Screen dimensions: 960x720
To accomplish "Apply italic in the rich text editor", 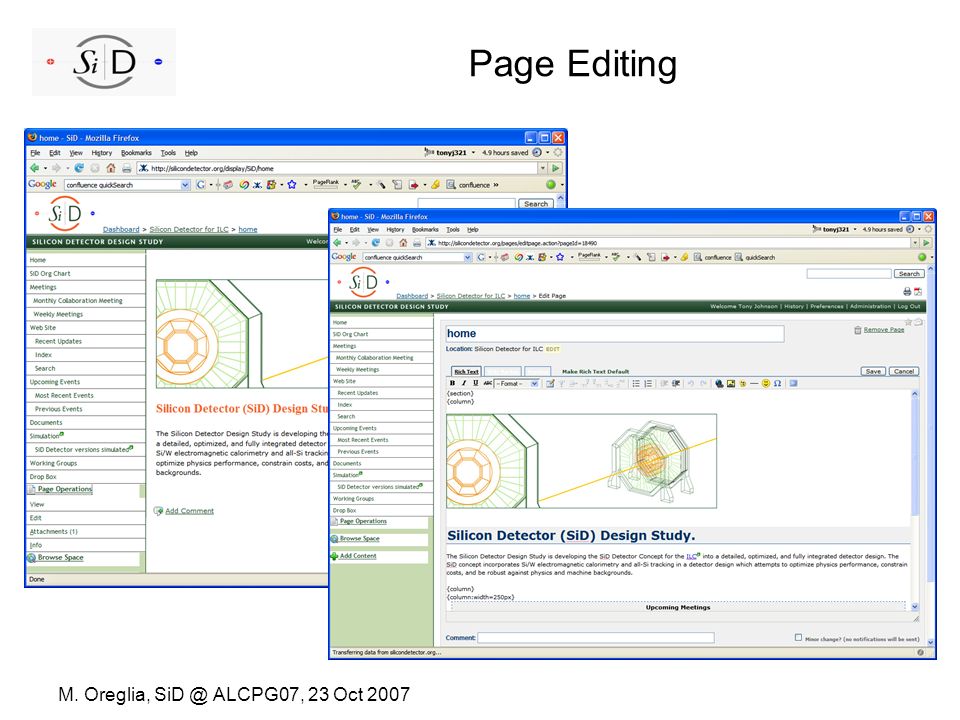I will click(464, 383).
